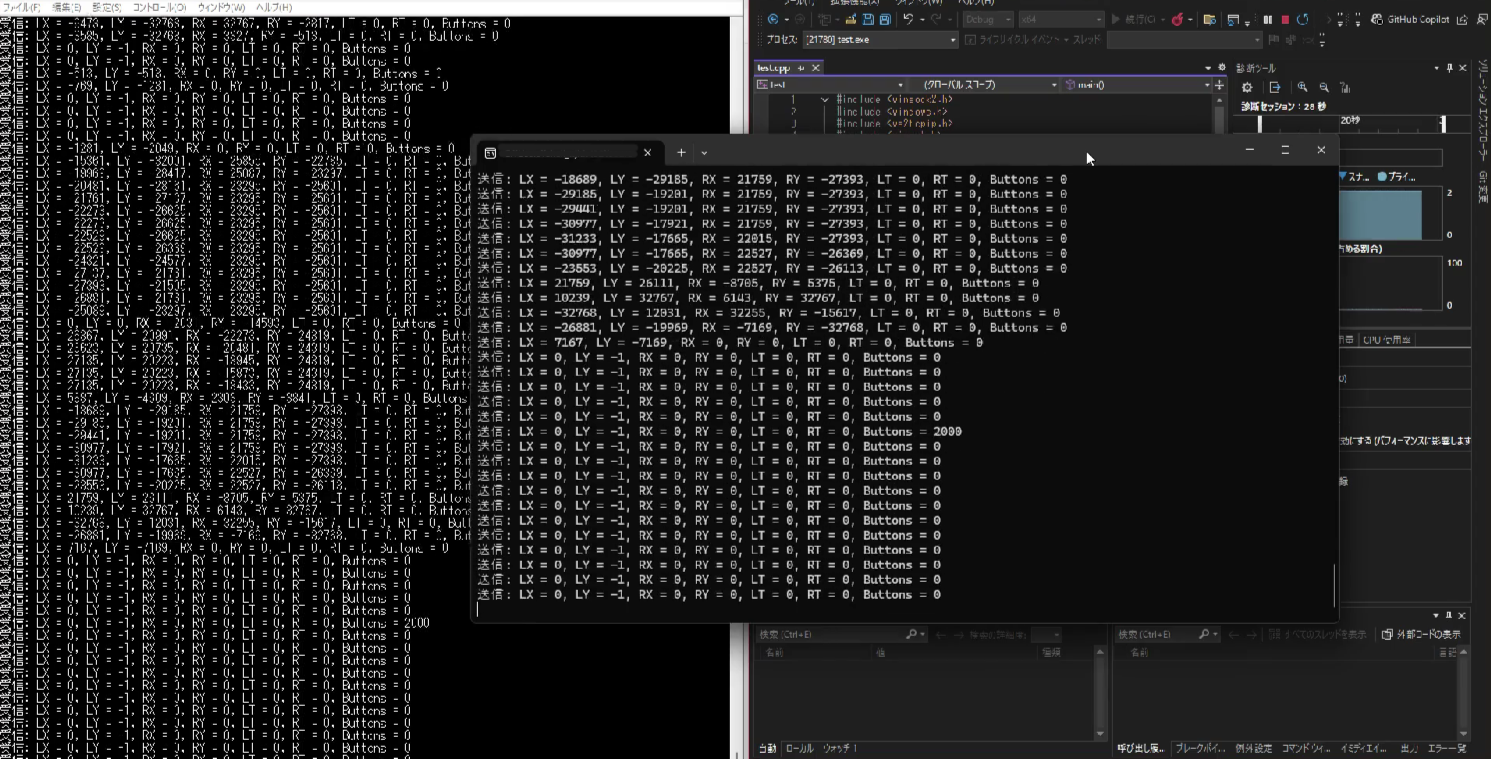Open the Window menu in the left console window
This screenshot has width=1491, height=759.
pos(221,7)
